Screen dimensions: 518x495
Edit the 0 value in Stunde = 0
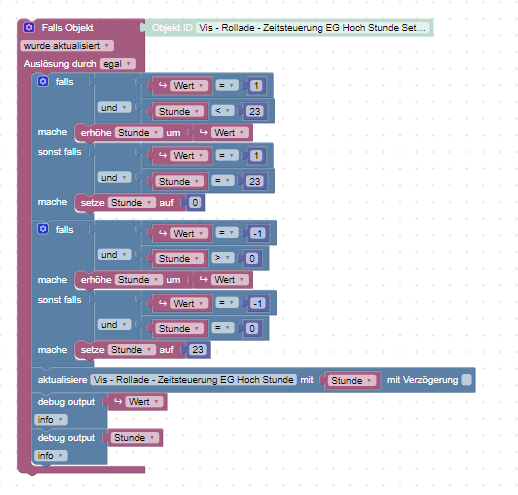point(252,328)
